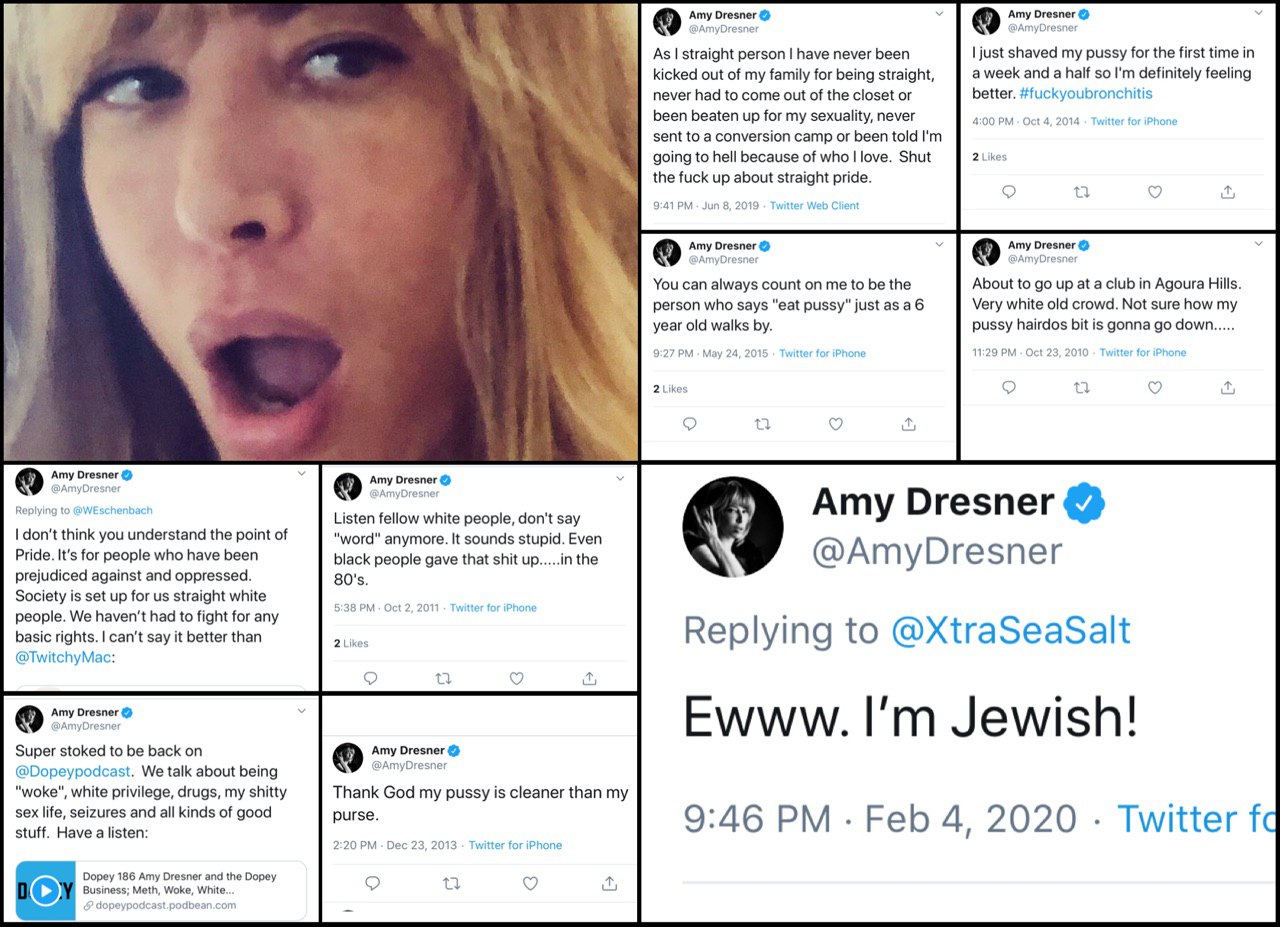Viewport: 1280px width, 927px height.
Task: Retweet the "Listen fellow white people" tweet
Action: pyautogui.click(x=443, y=678)
